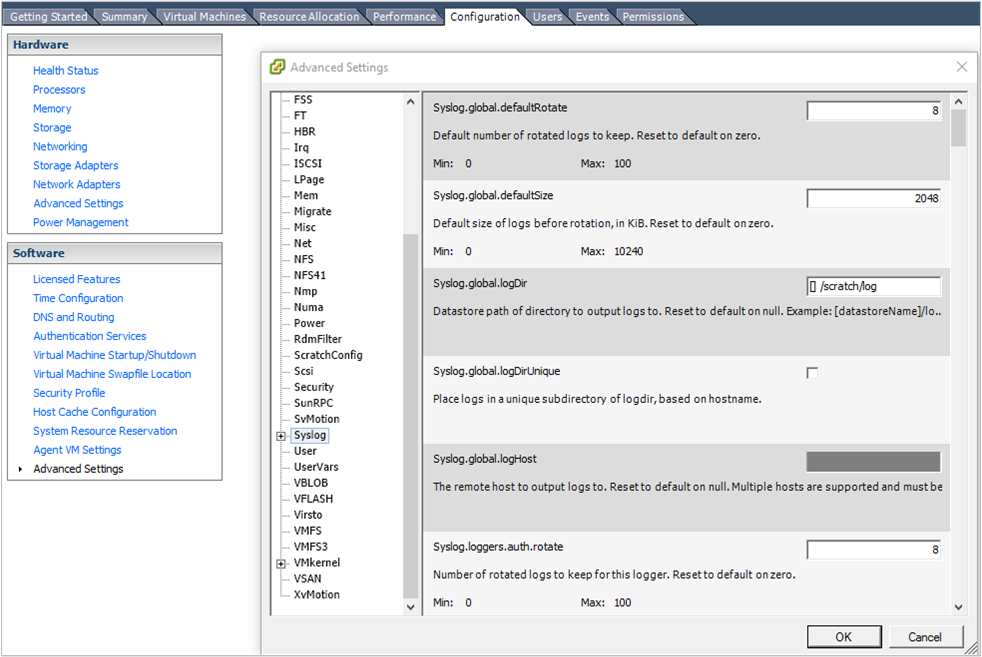
Task: Open Time Configuration
Action: tap(78, 297)
